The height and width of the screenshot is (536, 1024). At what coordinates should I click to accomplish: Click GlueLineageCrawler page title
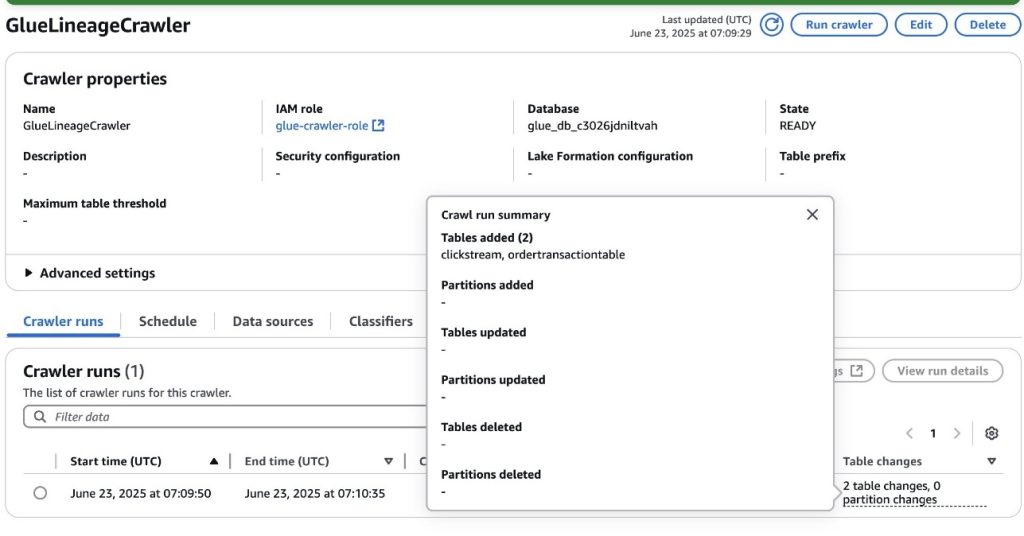coord(98,25)
